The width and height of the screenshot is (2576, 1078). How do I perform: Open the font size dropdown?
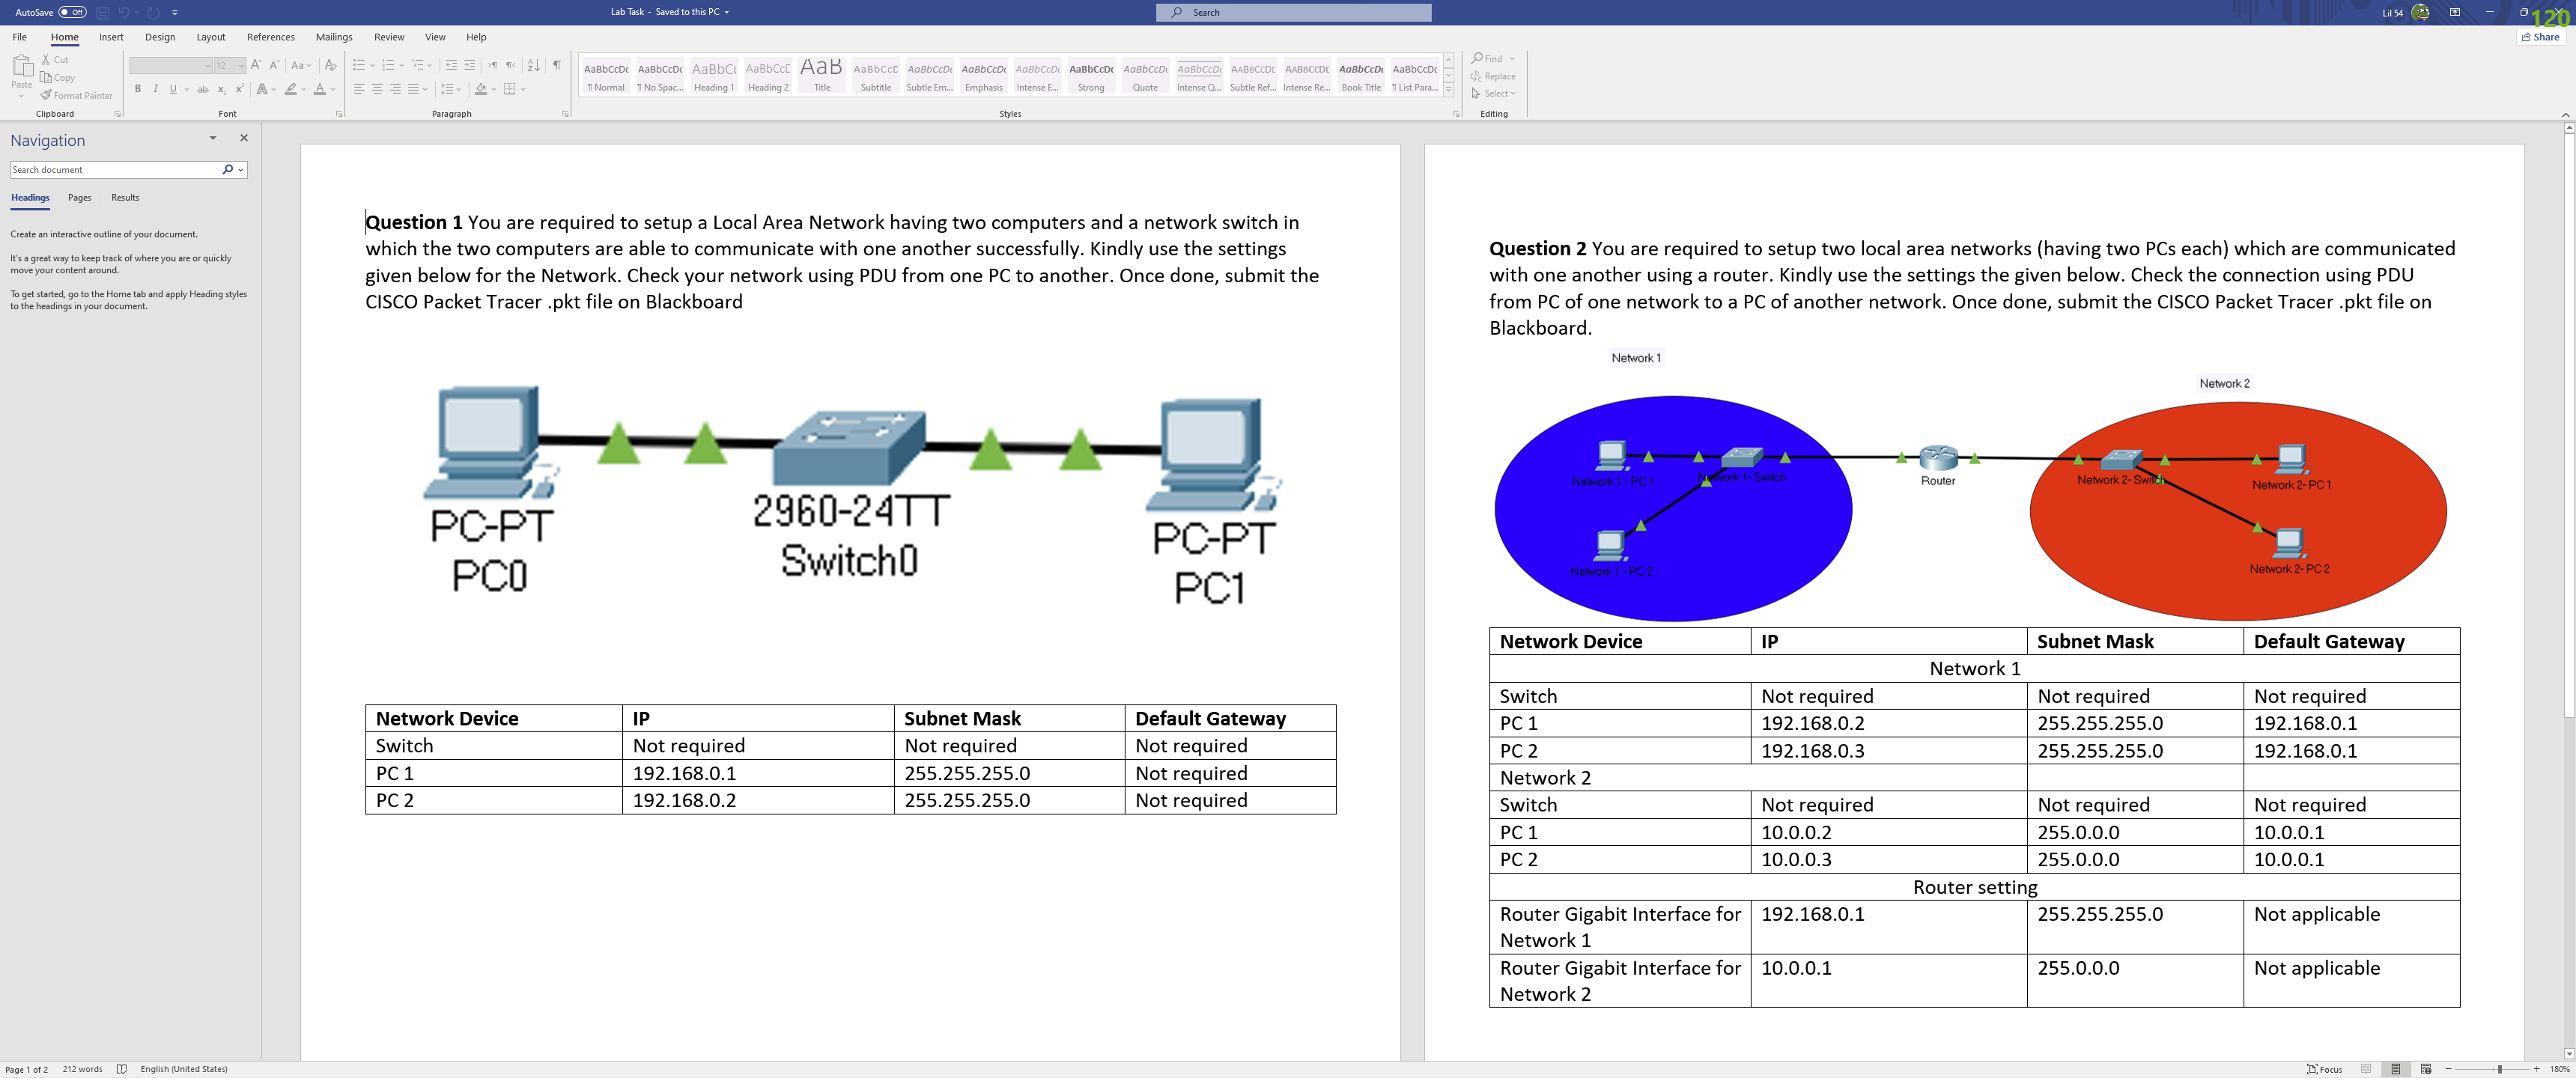click(x=241, y=66)
